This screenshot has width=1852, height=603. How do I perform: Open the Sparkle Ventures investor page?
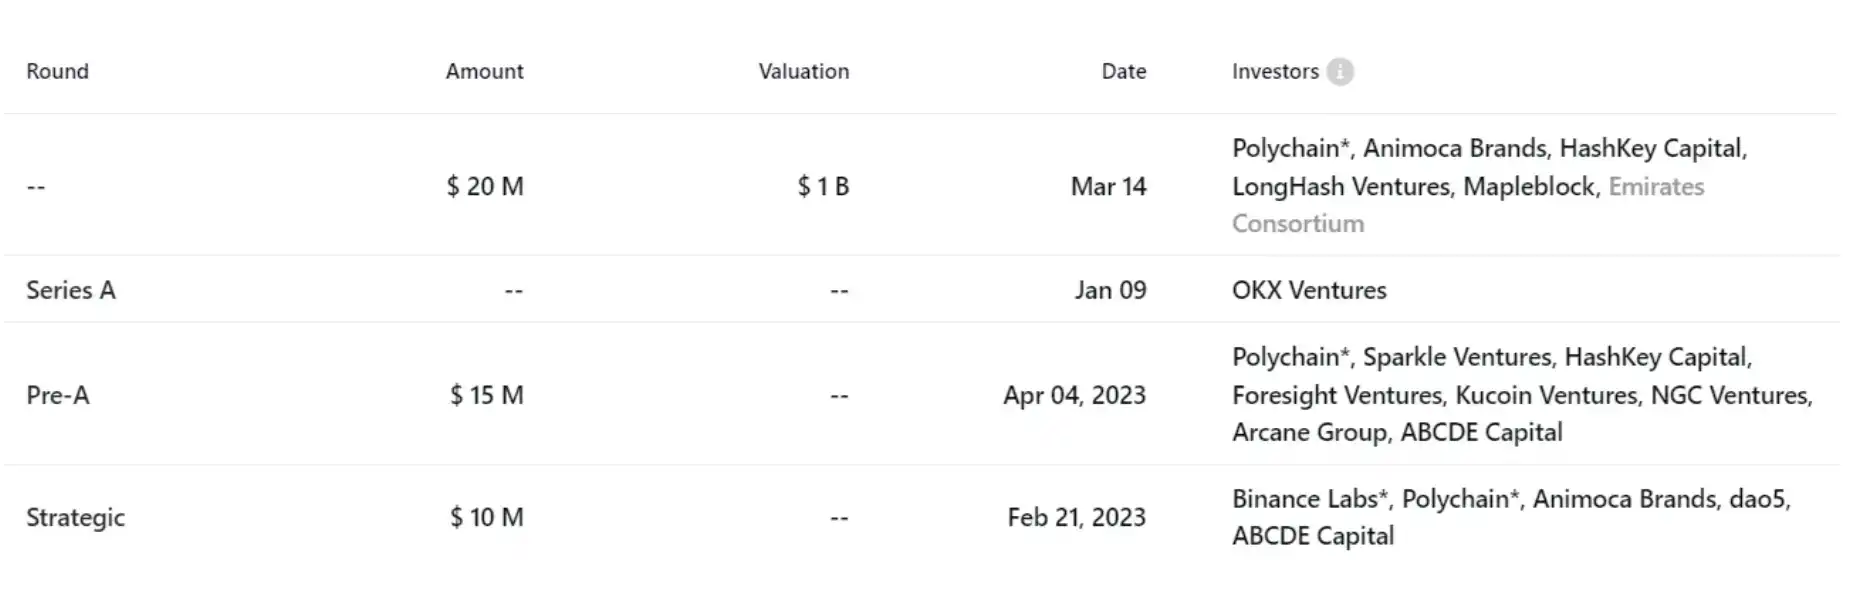click(1457, 357)
